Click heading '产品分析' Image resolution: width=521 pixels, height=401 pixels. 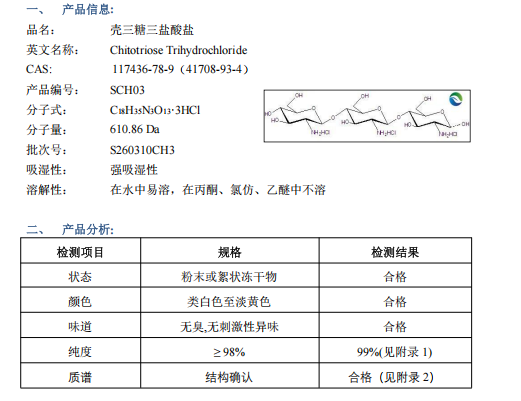click(x=88, y=229)
